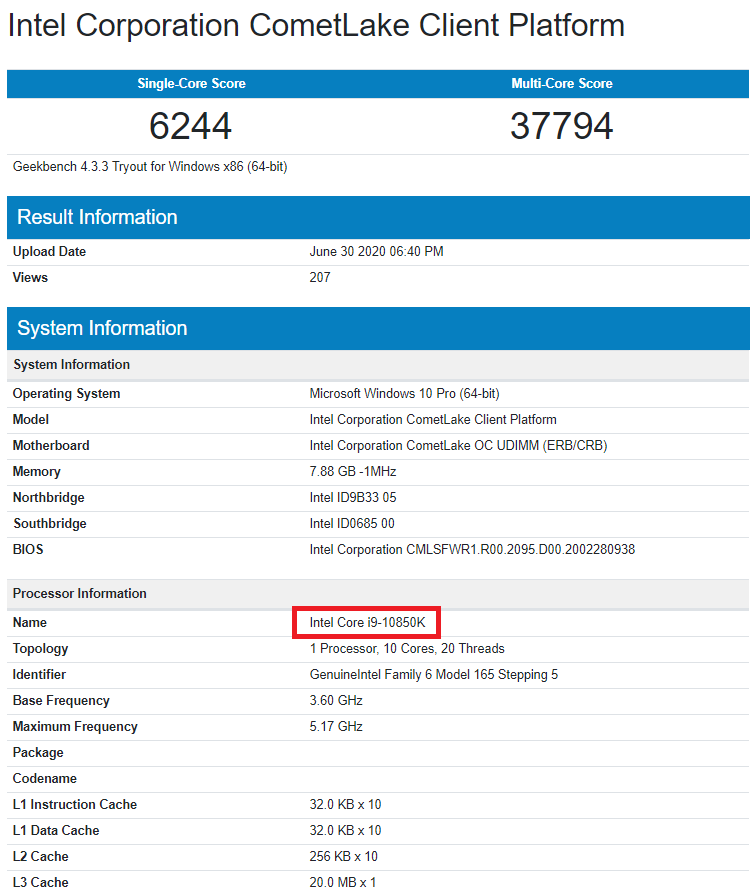
Task: Click the Package label
Action: 38,753
